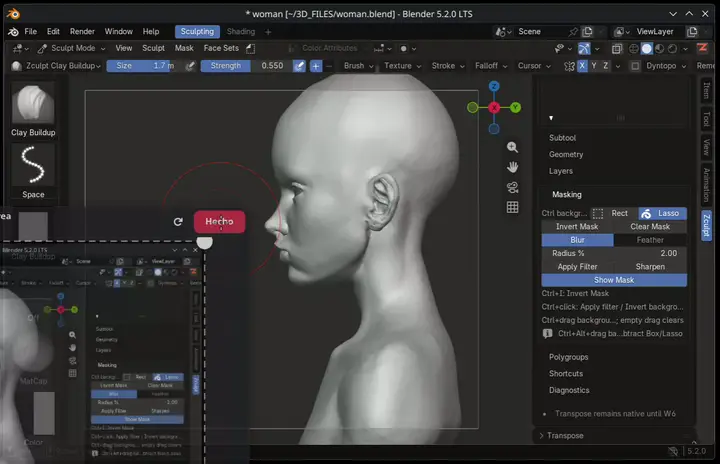Viewport: 720px width, 464px height.
Task: Toggle Z axis symmetry
Action: (606, 66)
